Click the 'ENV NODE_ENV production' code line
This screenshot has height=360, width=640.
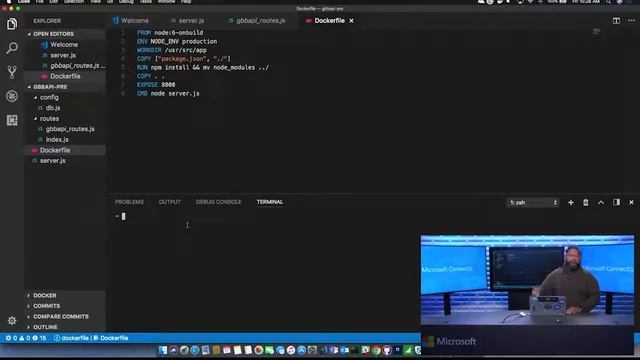pyautogui.click(x=177, y=41)
